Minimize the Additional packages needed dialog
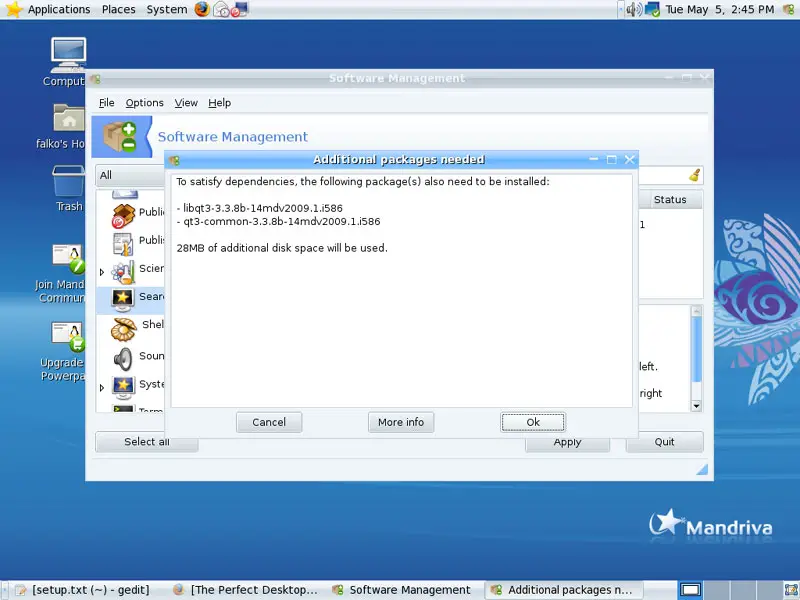This screenshot has height=600, width=800. 593,160
